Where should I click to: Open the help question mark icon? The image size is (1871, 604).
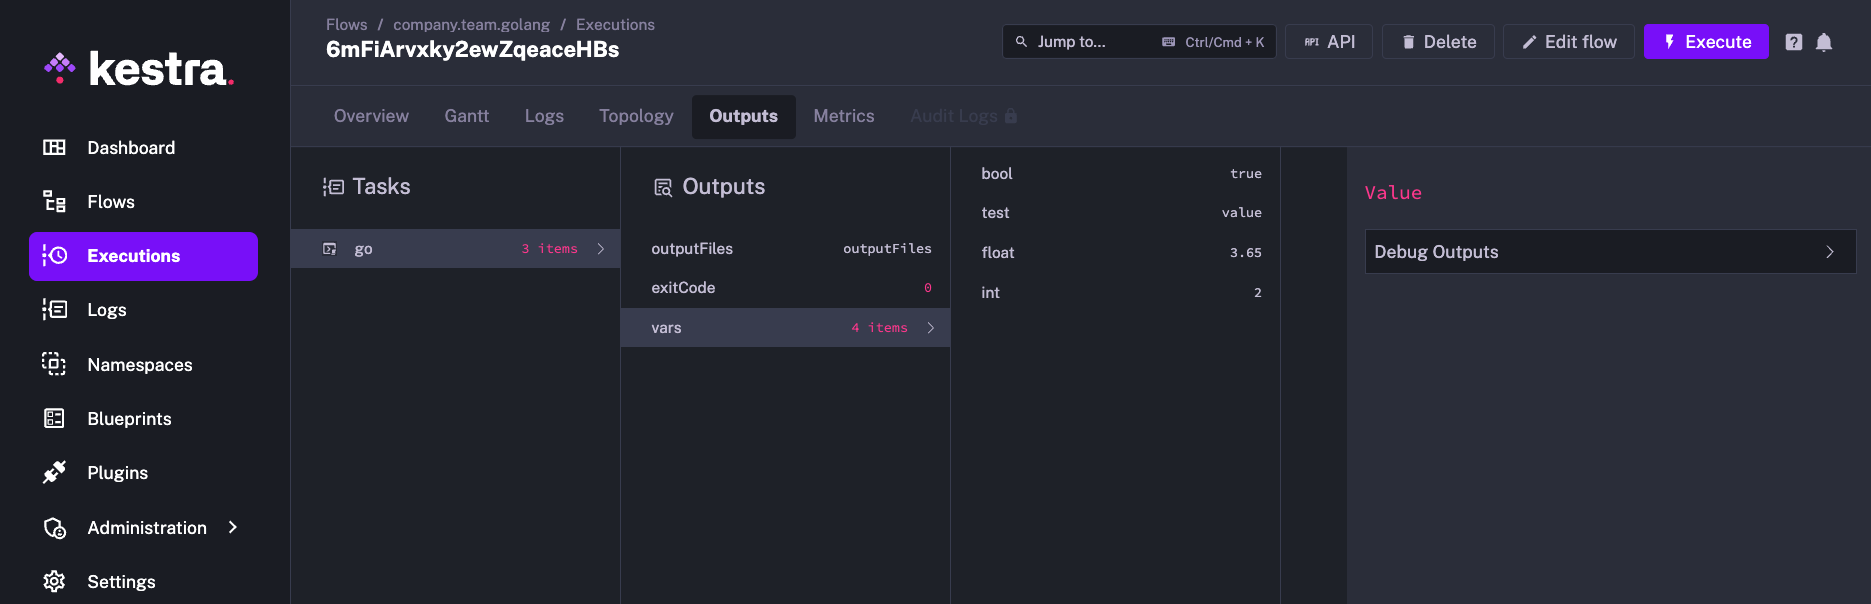(x=1794, y=42)
